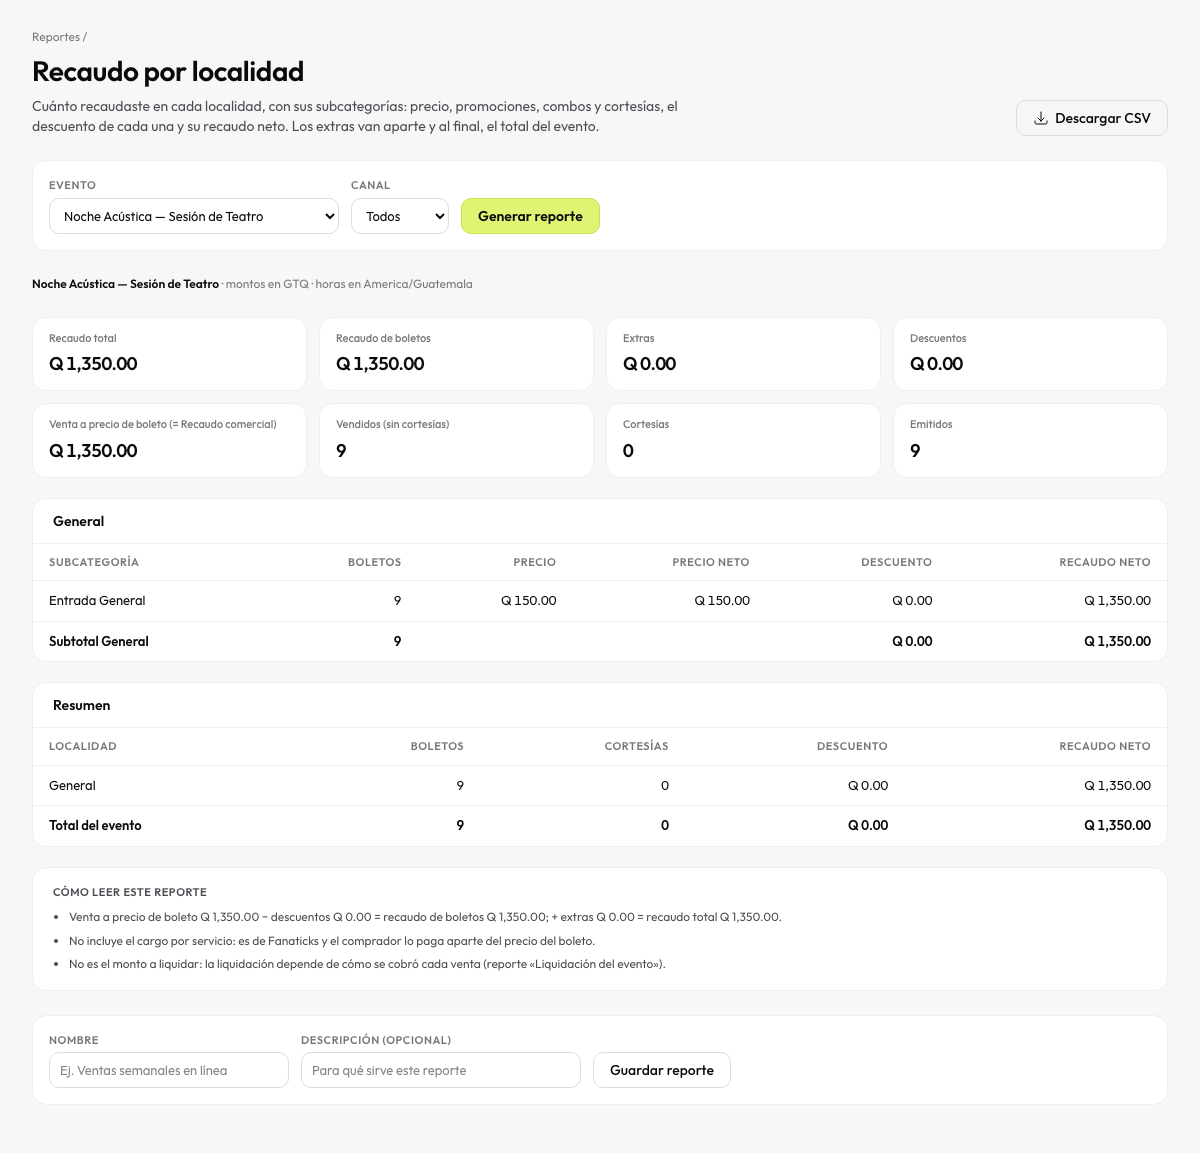Click the Q 150.00 value under Precio
Image resolution: width=1200 pixels, height=1154 pixels.
point(529,601)
